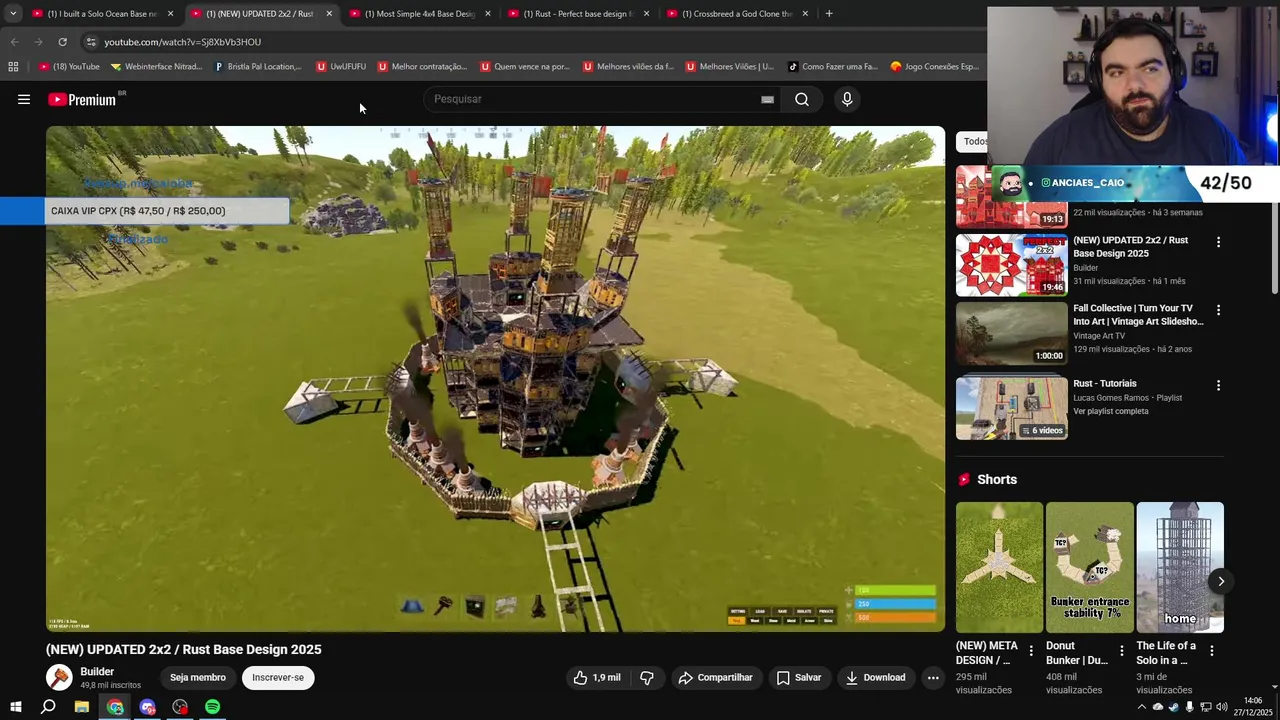Screen dimensions: 1280x720
Task: Open Compartilhar share dialog
Action: click(715, 677)
